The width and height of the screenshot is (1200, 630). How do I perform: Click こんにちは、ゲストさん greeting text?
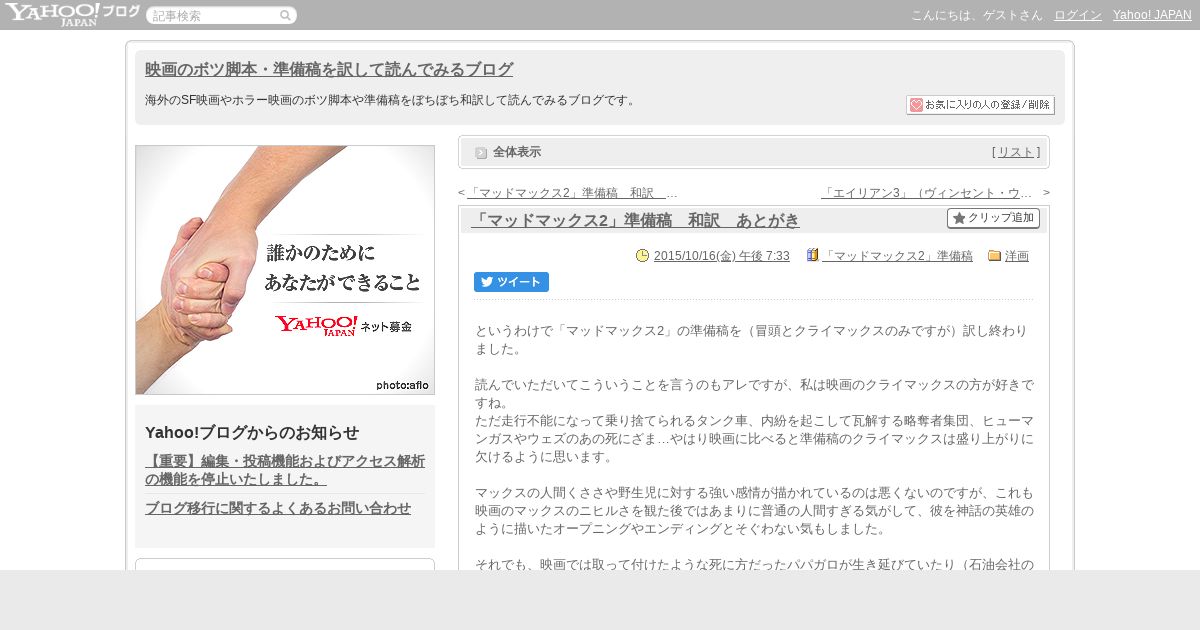point(976,15)
